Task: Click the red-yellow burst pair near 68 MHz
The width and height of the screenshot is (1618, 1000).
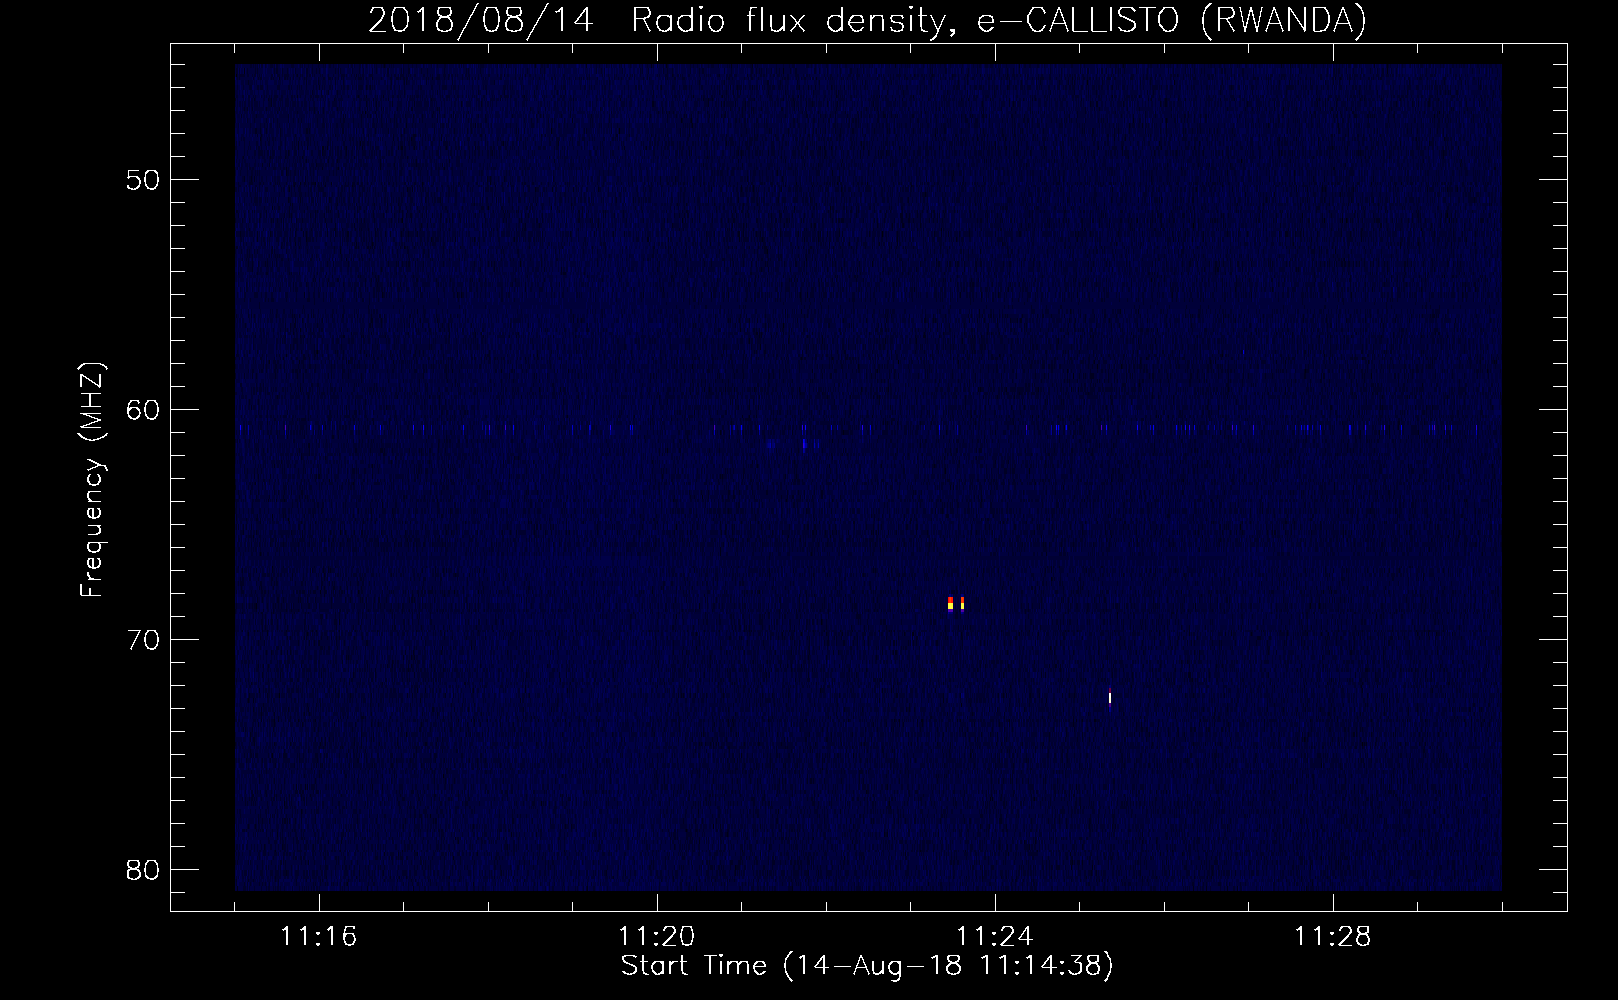Action: tap(956, 603)
